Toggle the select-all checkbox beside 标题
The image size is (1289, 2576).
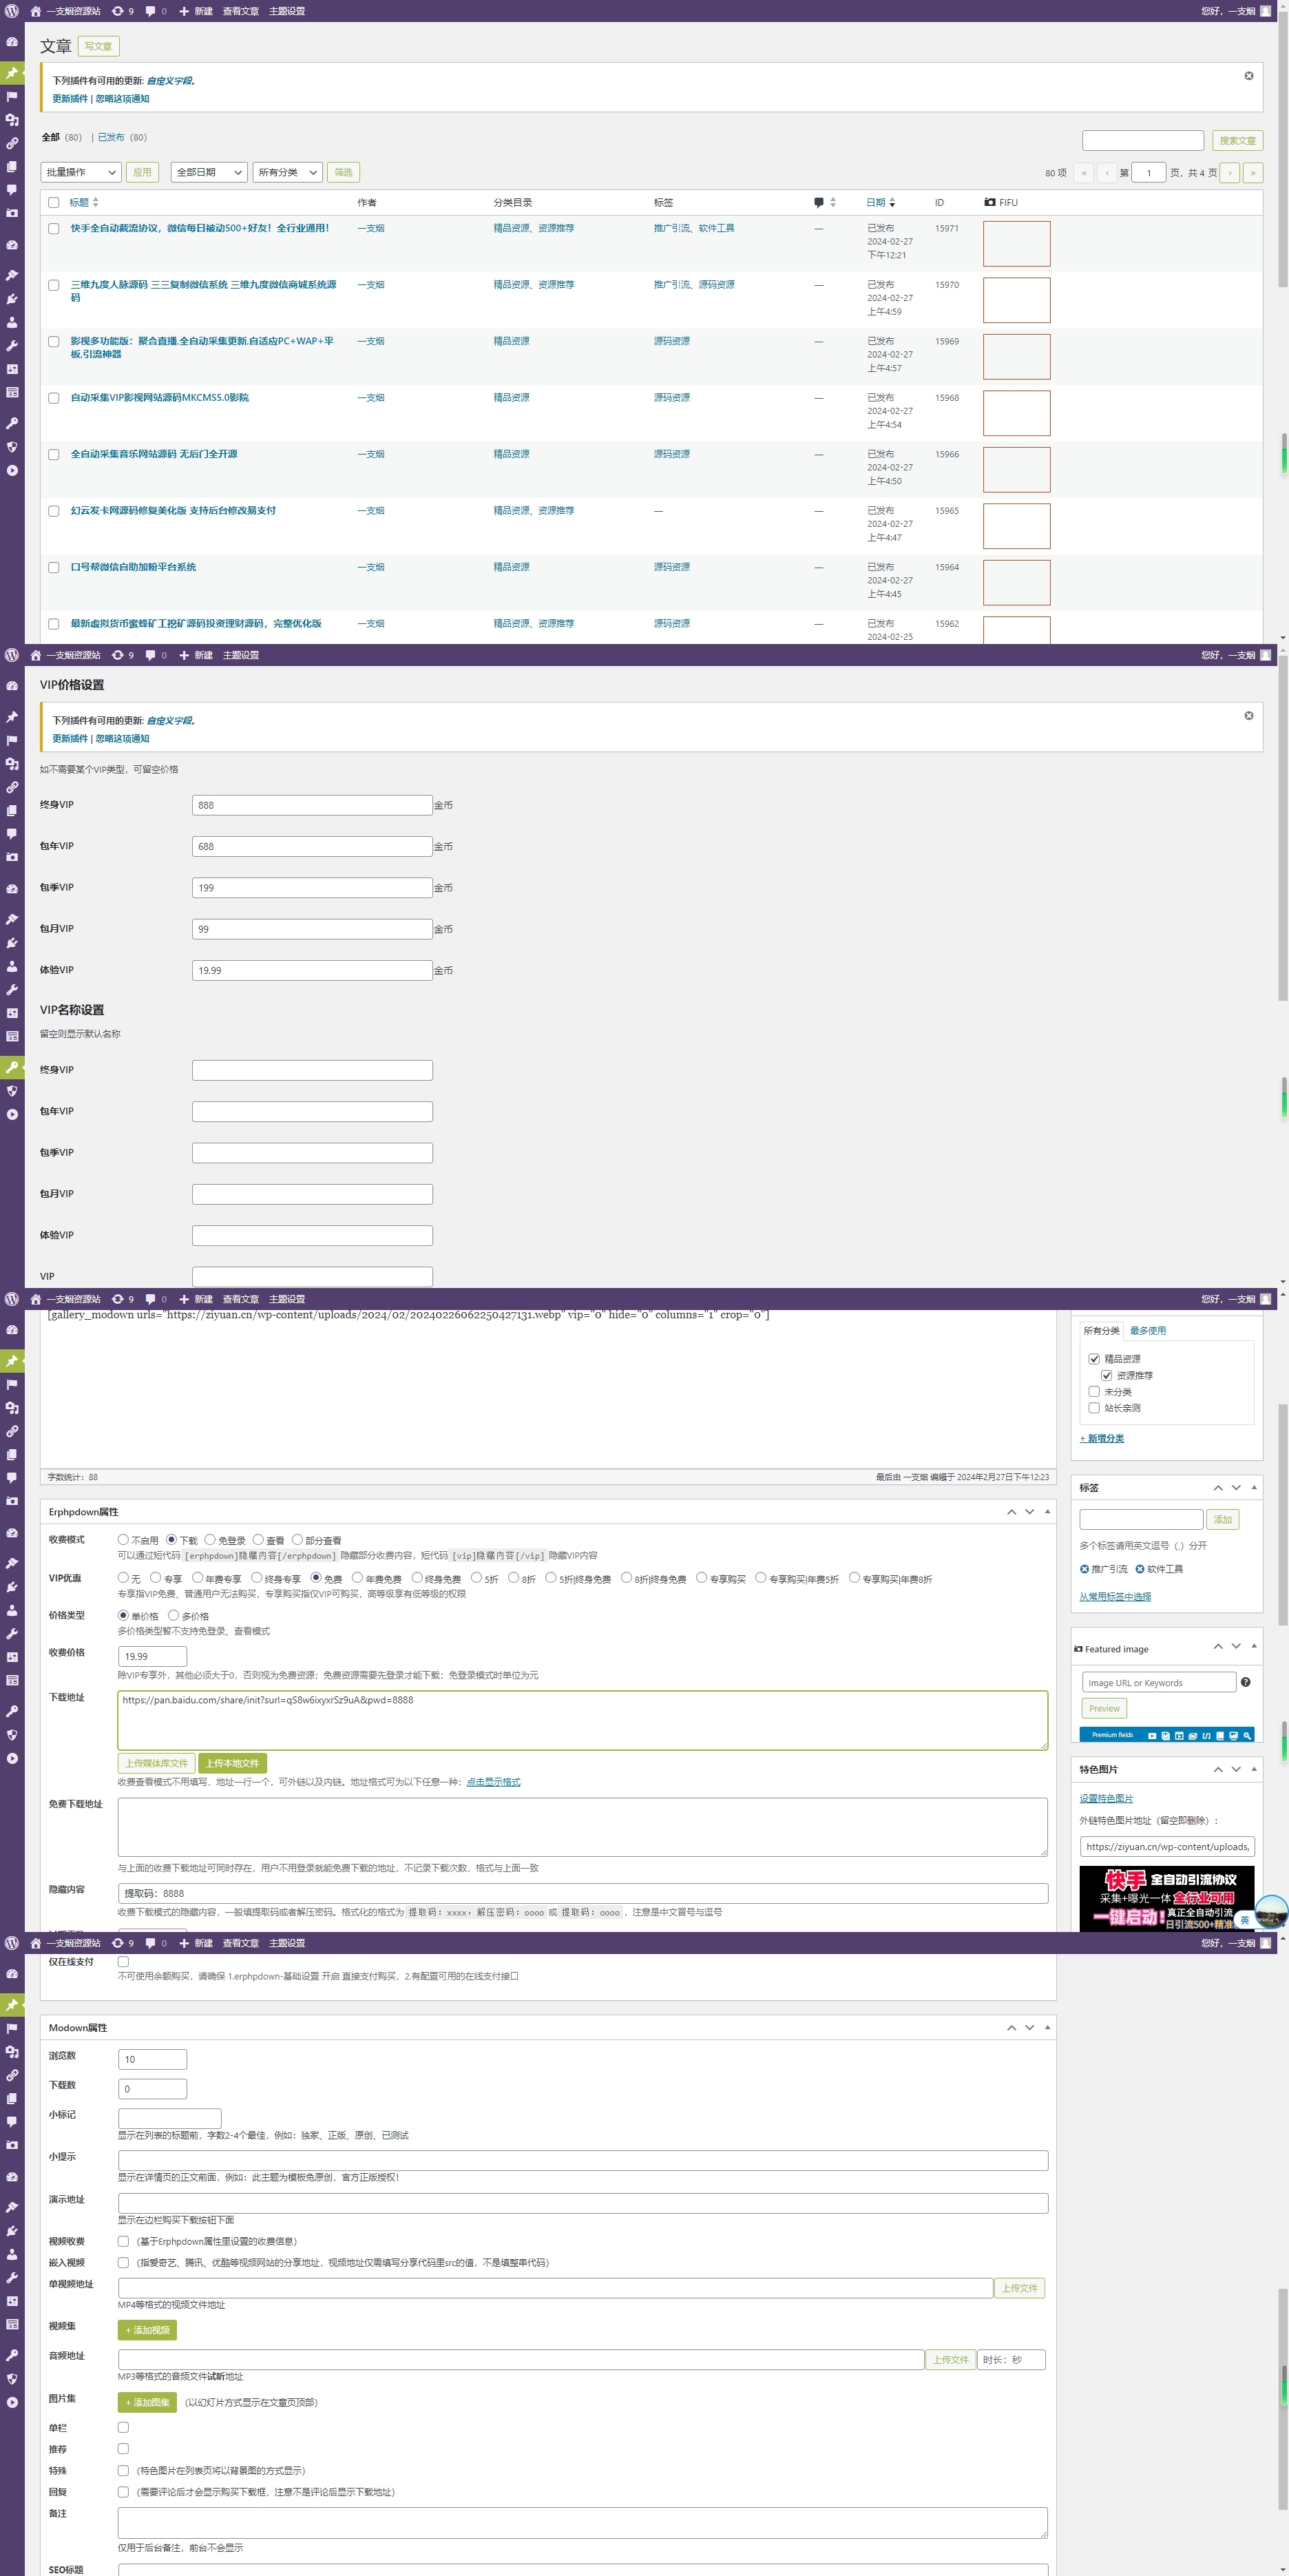click(54, 203)
